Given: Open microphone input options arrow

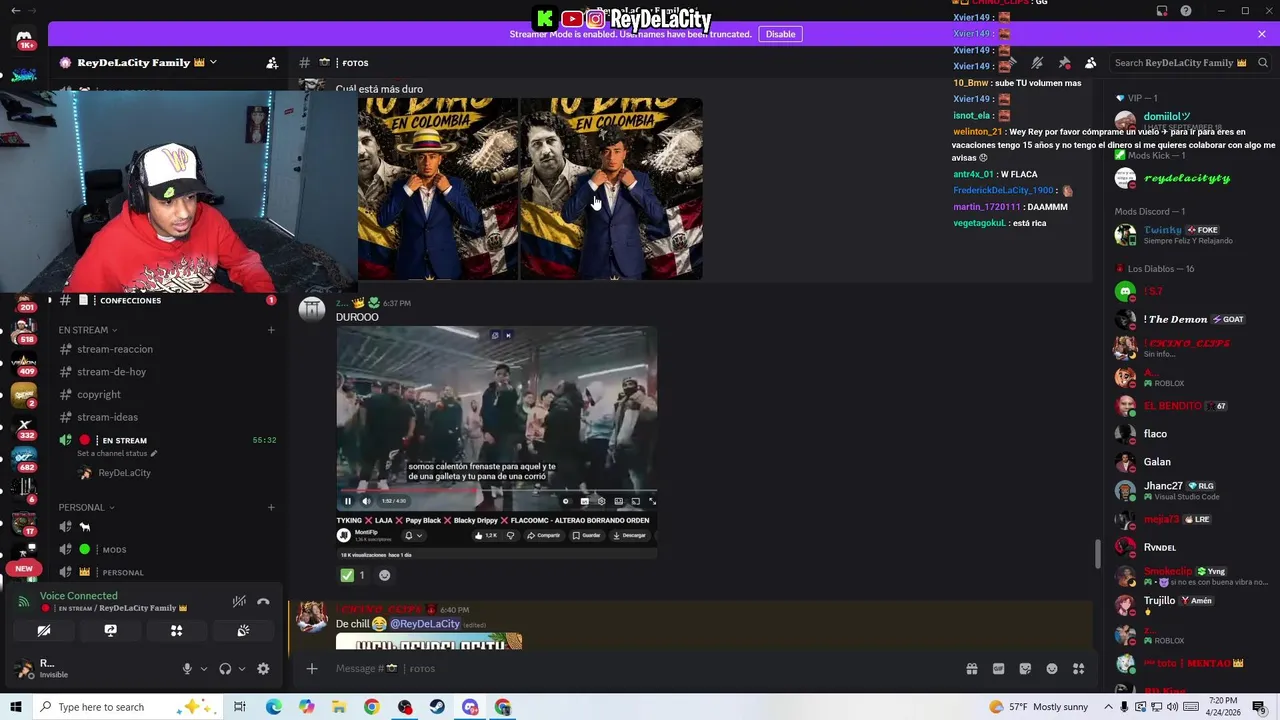Looking at the screenshot, I should [203, 669].
